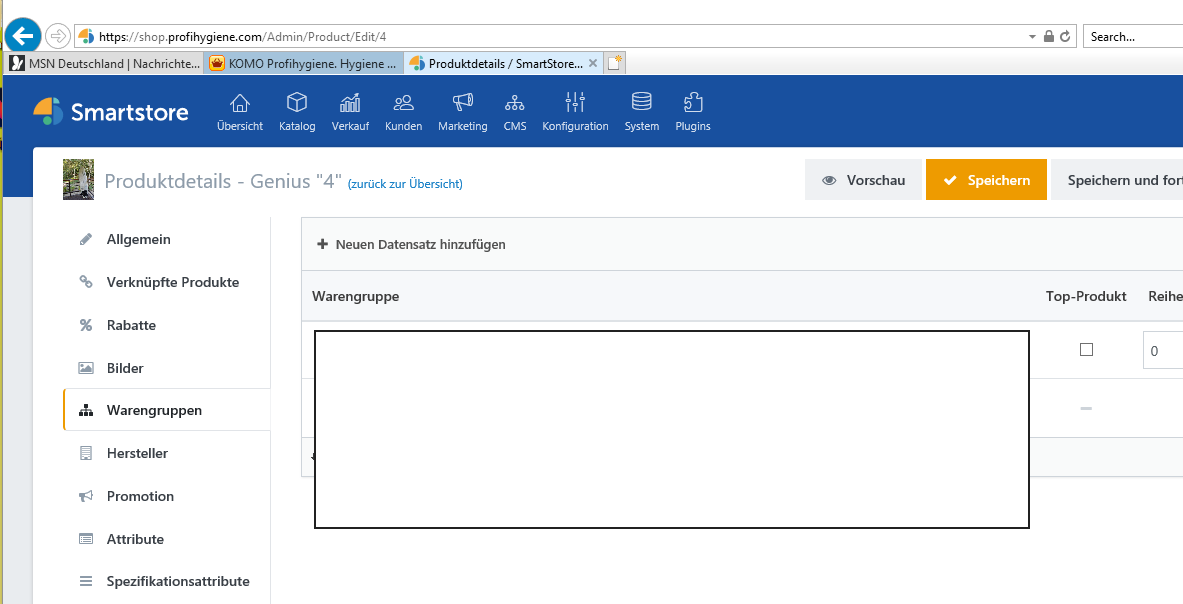Open the address bar autocomplete dropdown arrow
The image size is (1183, 604).
click(x=1032, y=35)
